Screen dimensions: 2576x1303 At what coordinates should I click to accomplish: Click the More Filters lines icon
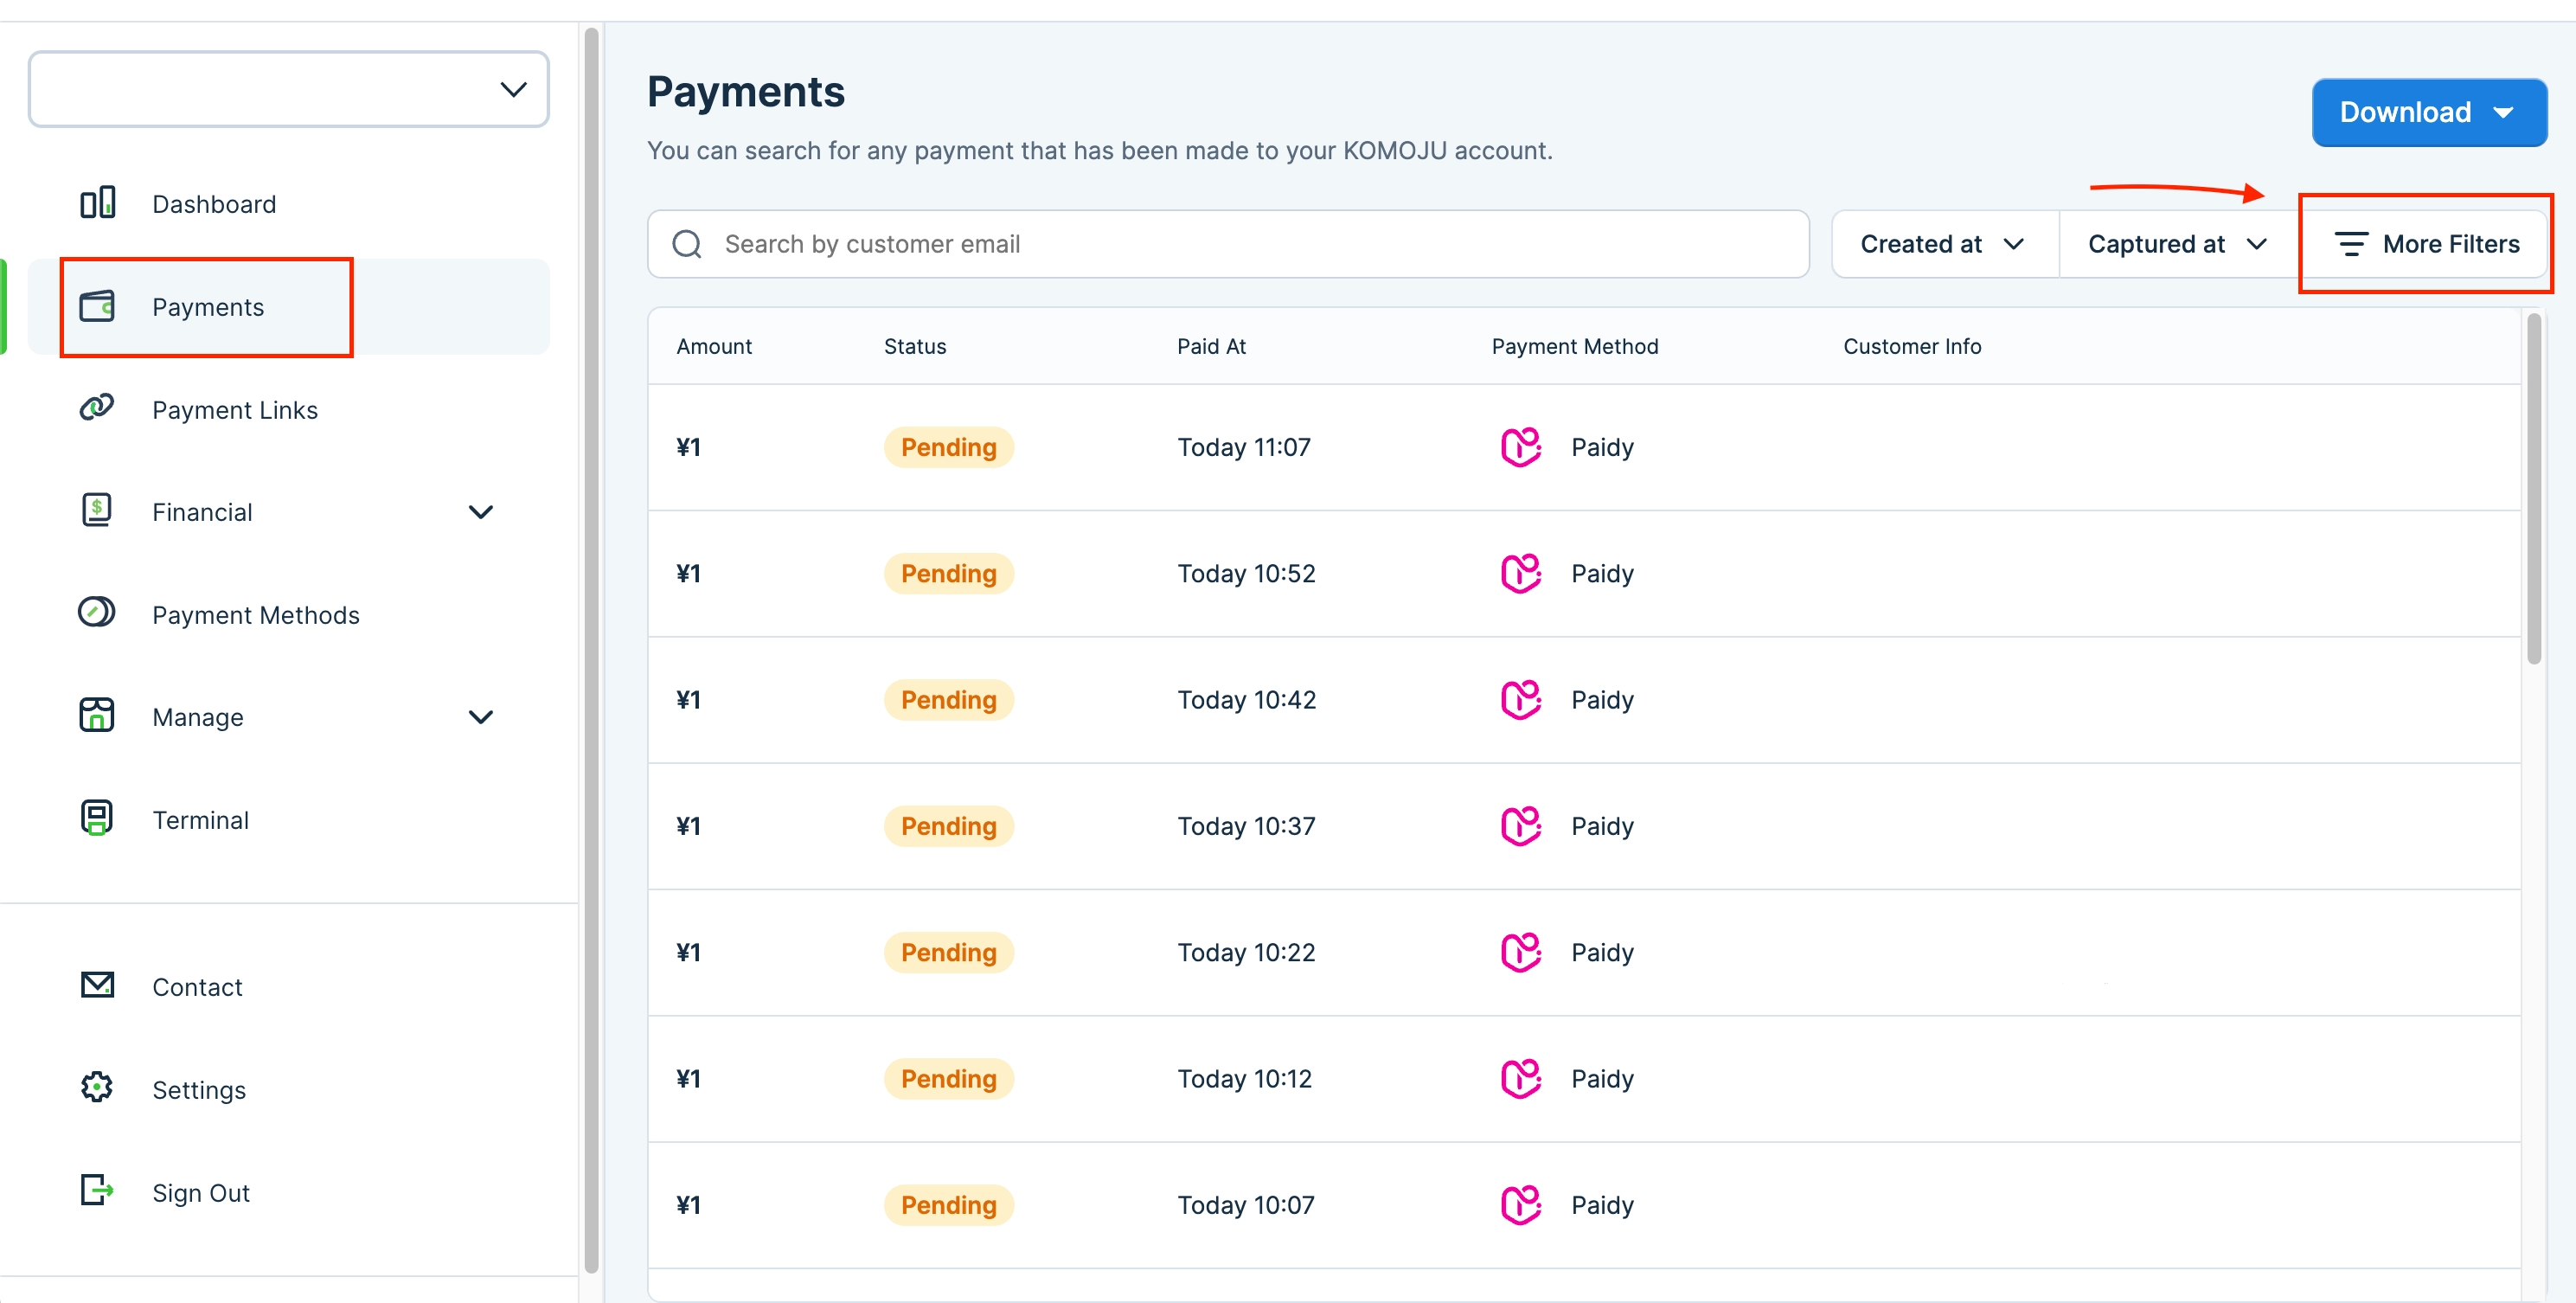[2351, 244]
